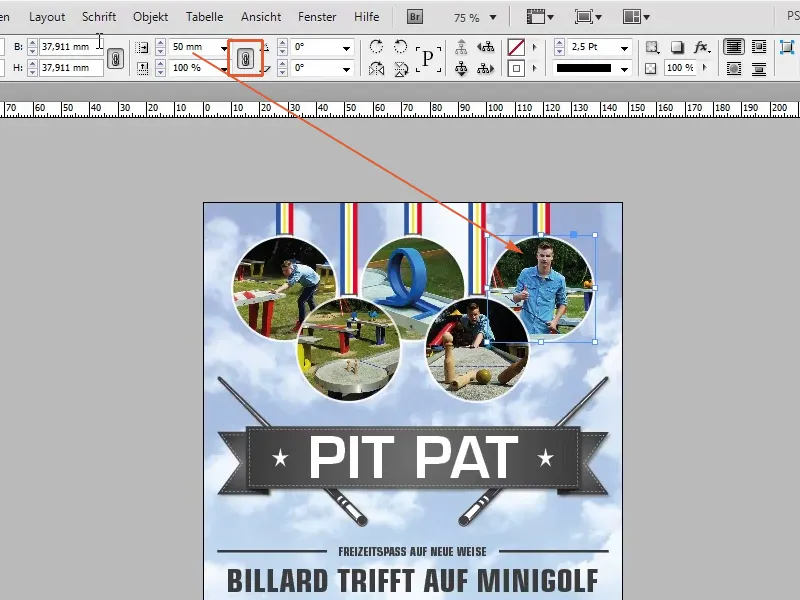Click the black stroke style preview

point(584,68)
